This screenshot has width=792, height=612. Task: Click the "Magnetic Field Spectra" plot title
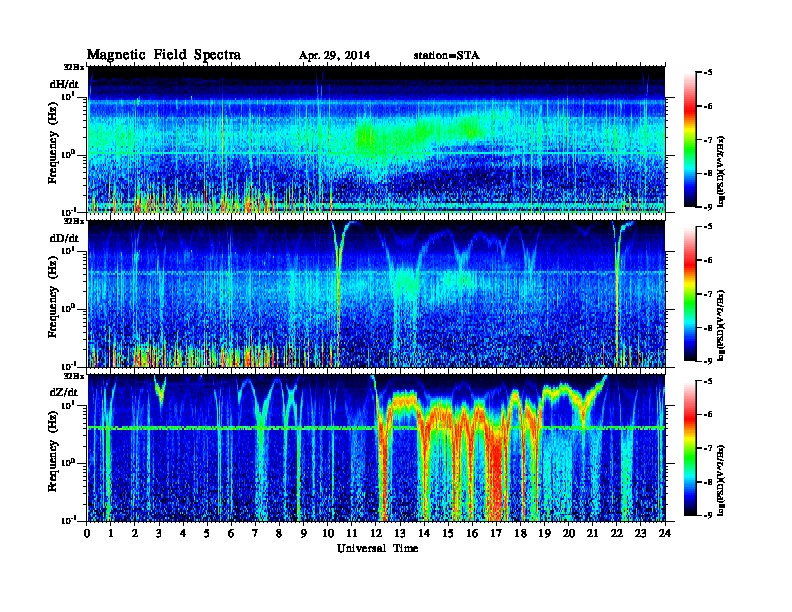tap(163, 55)
